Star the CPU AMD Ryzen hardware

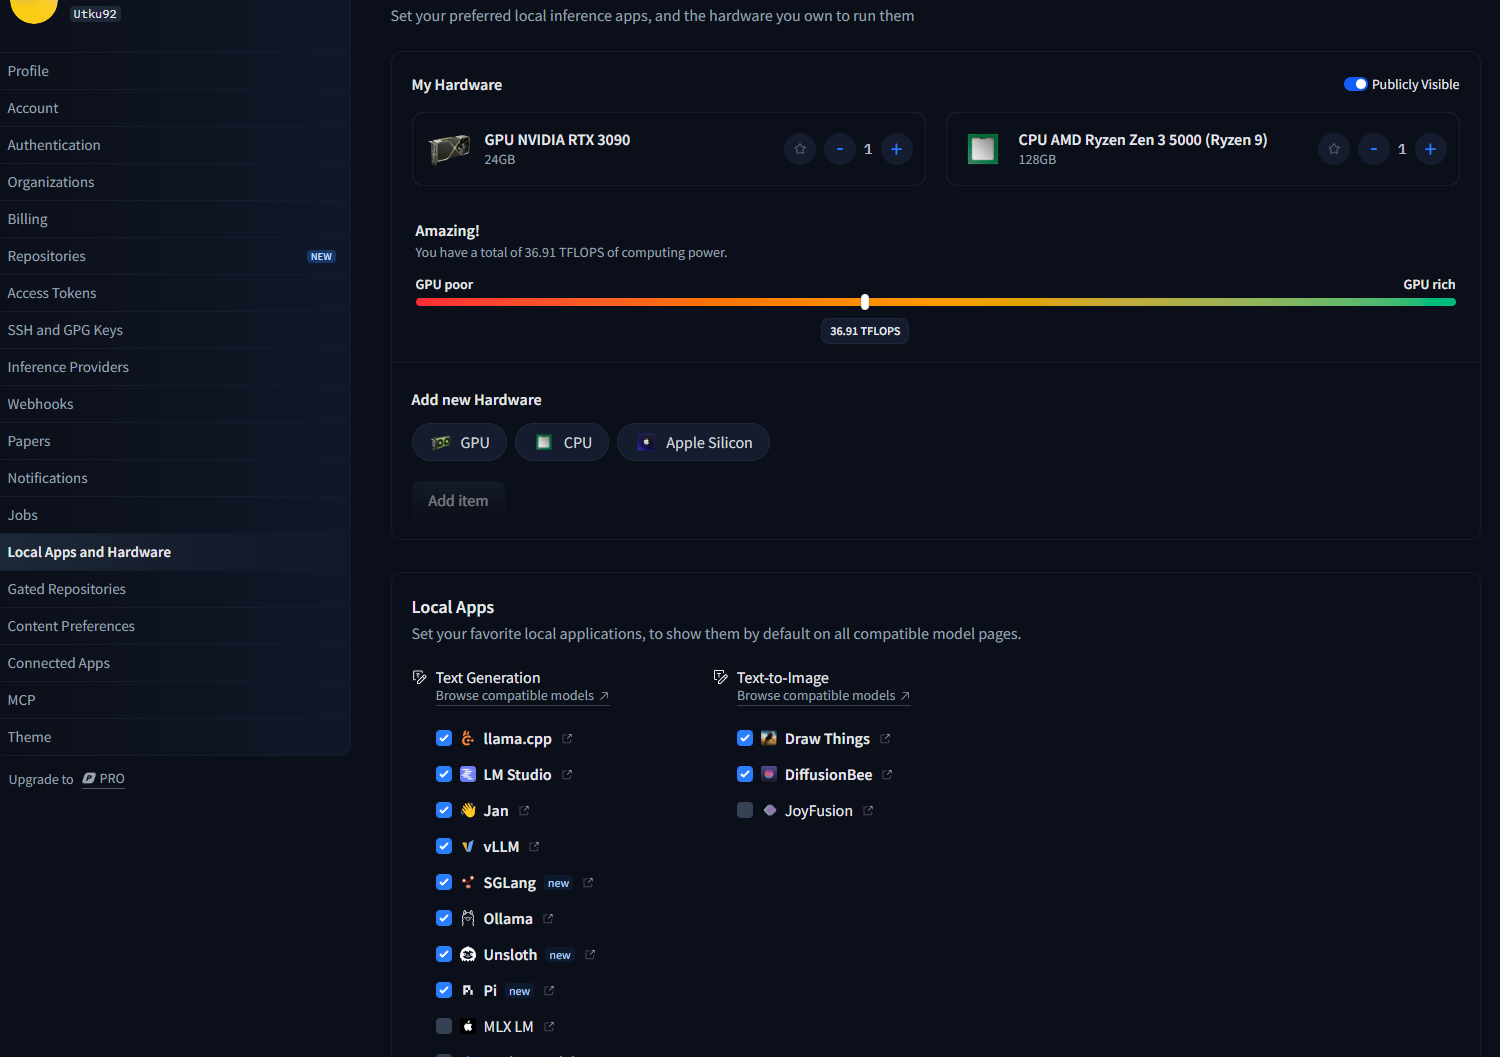[x=1334, y=149]
